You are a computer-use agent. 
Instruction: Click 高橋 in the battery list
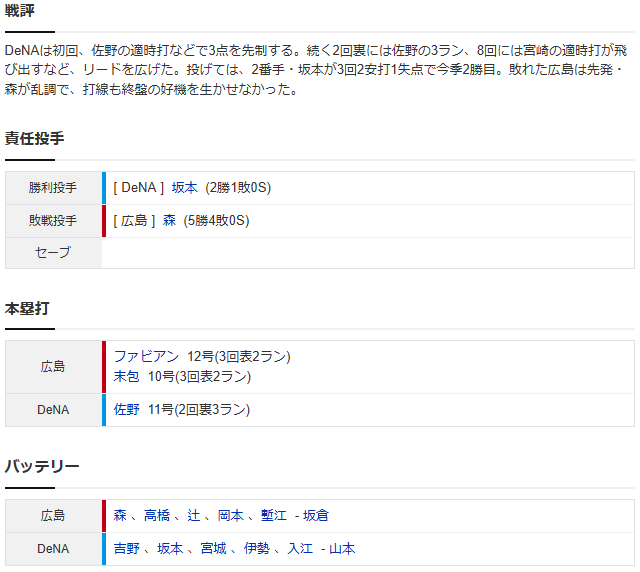[157, 515]
